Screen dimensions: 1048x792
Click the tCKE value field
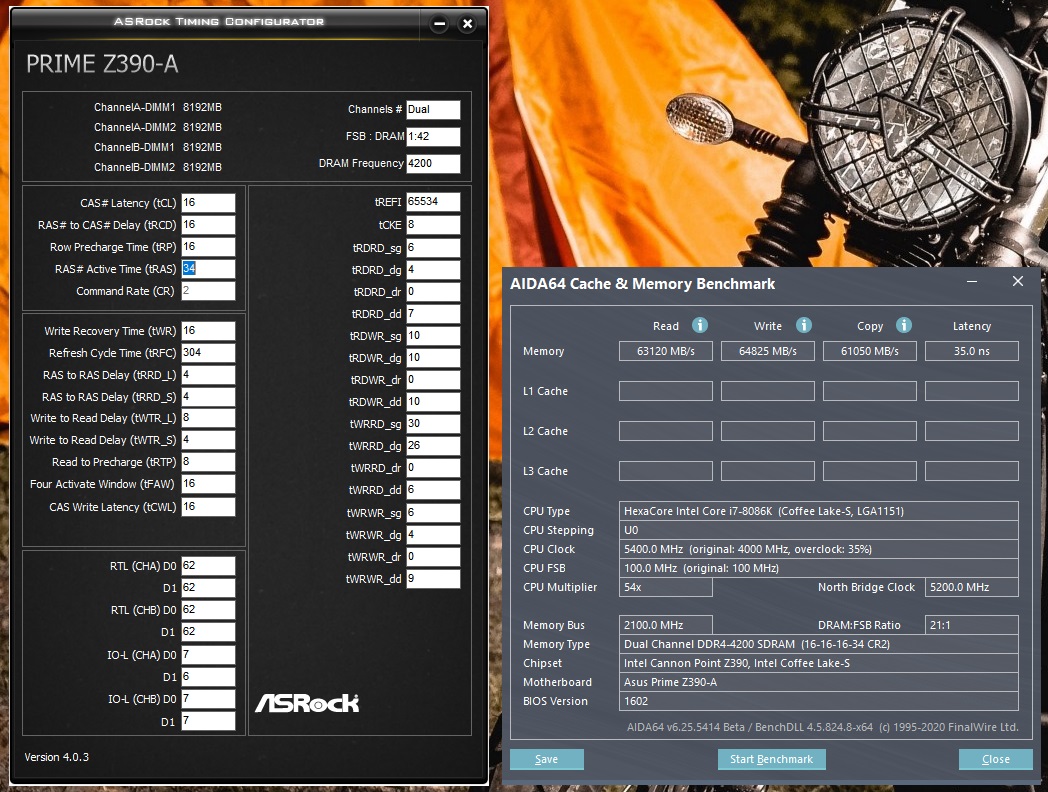pos(433,225)
